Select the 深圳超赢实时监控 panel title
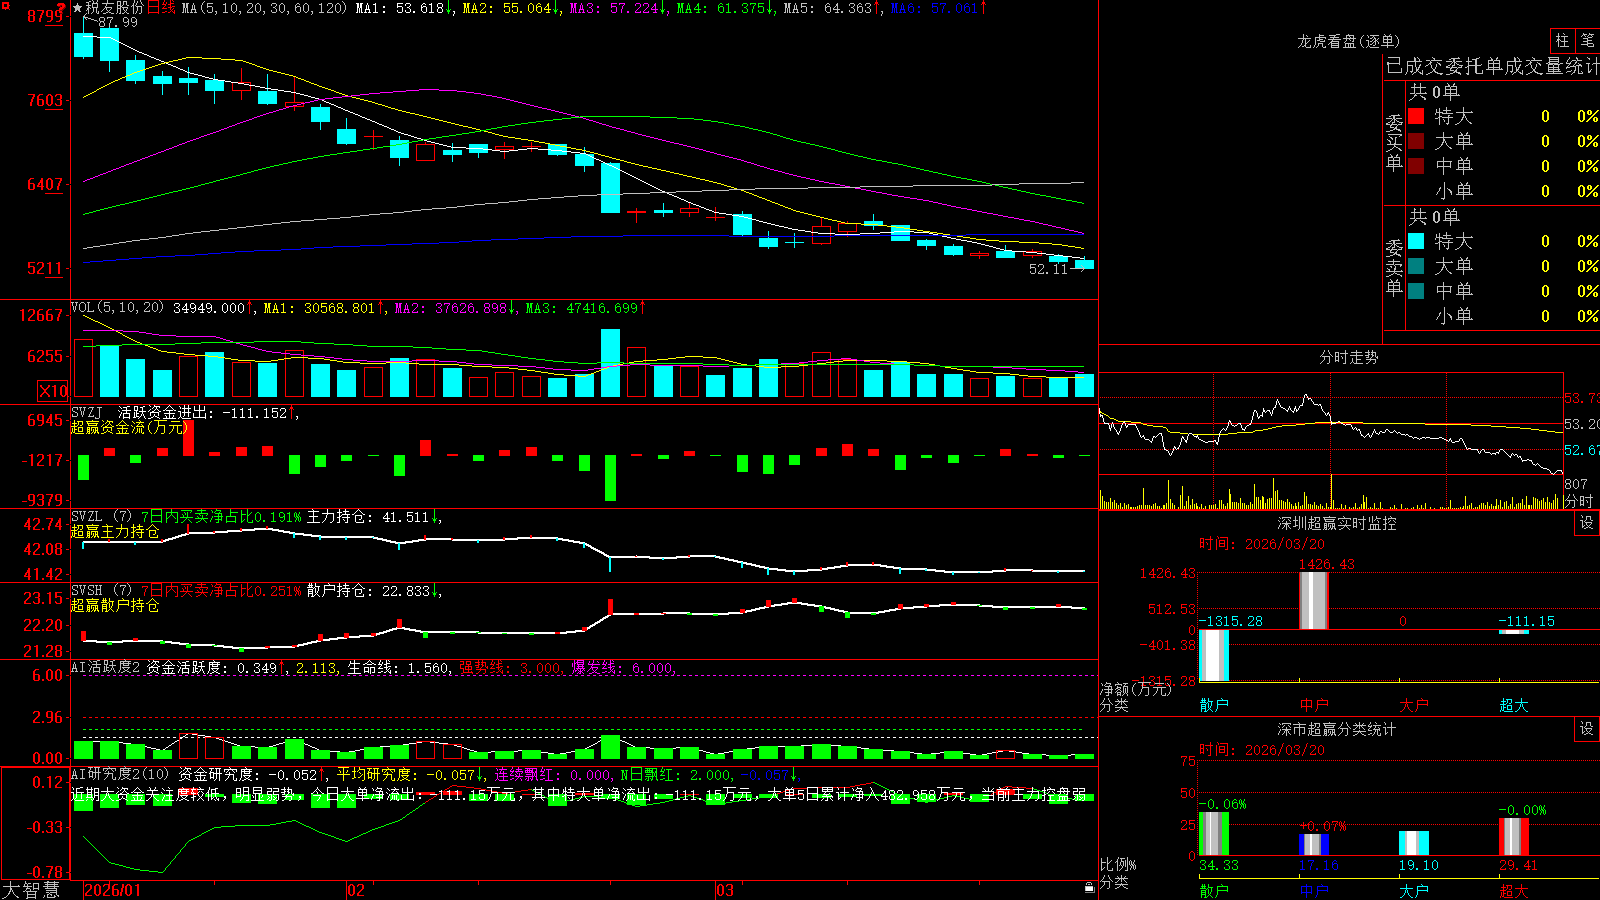The height and width of the screenshot is (900, 1600). coord(1336,523)
